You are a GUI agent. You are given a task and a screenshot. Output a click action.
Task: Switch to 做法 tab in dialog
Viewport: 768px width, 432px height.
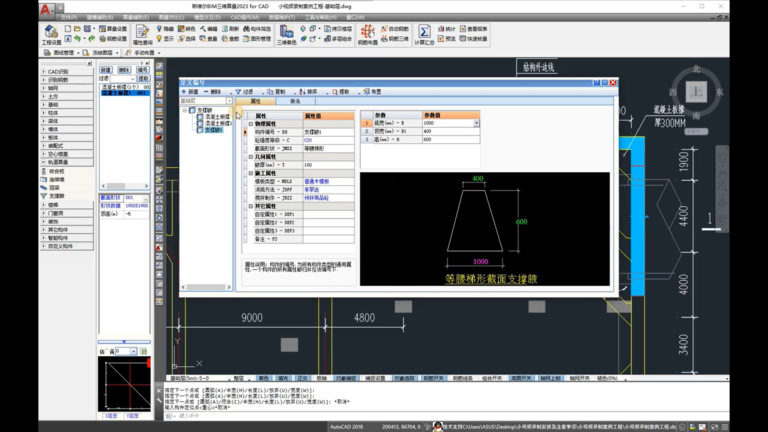[295, 101]
